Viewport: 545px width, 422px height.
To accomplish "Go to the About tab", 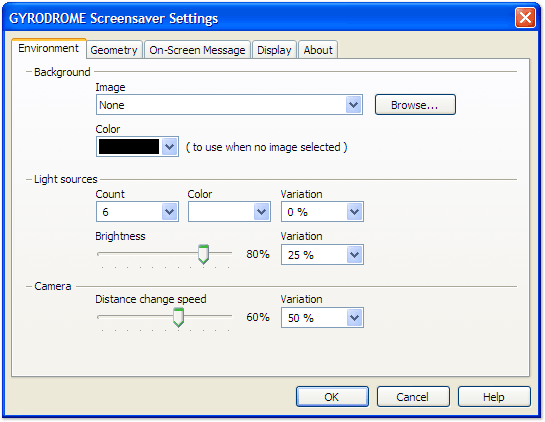I will coord(318,50).
